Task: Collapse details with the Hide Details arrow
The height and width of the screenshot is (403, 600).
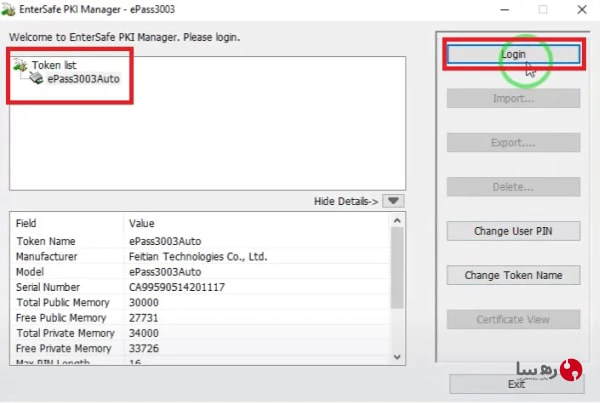Action: tap(393, 201)
